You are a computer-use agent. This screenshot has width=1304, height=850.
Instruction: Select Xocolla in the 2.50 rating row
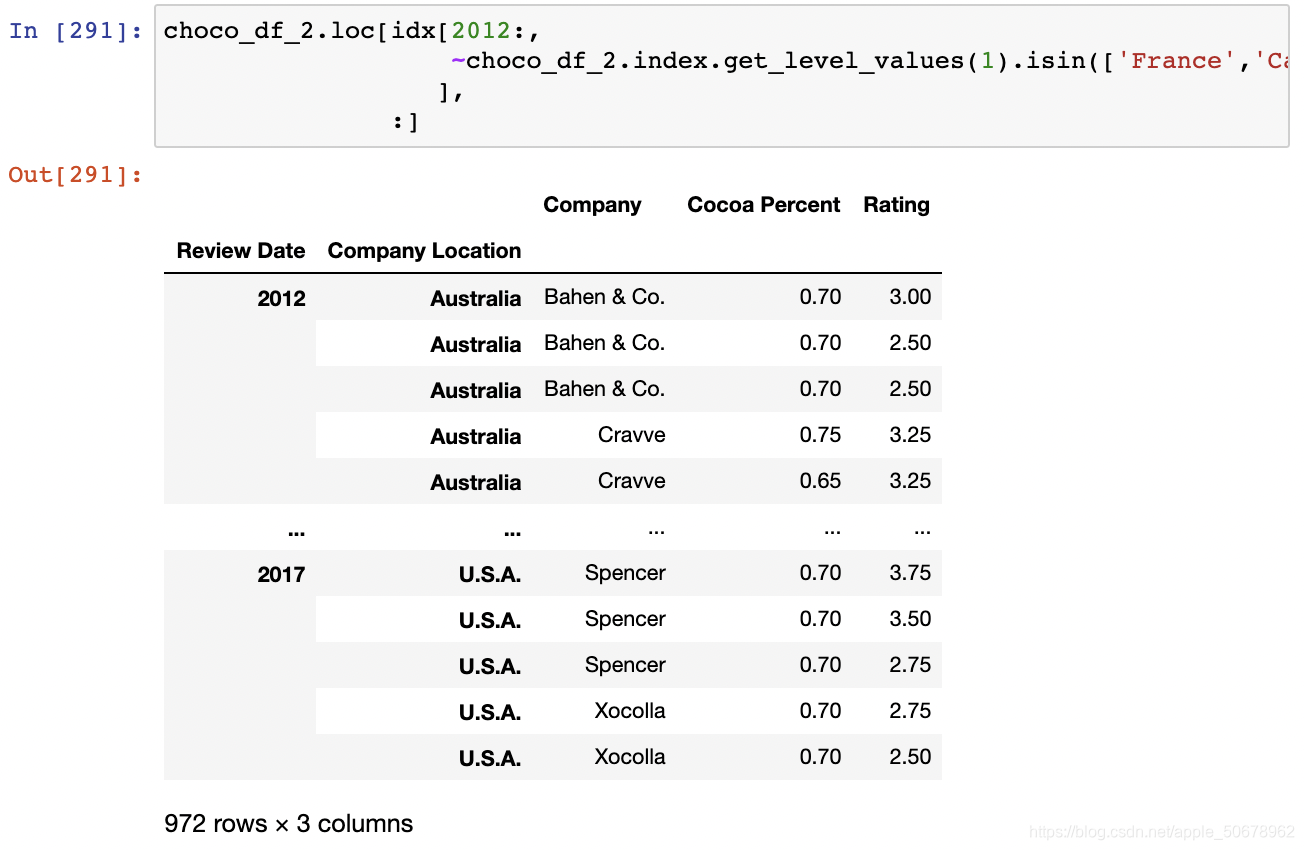(630, 757)
